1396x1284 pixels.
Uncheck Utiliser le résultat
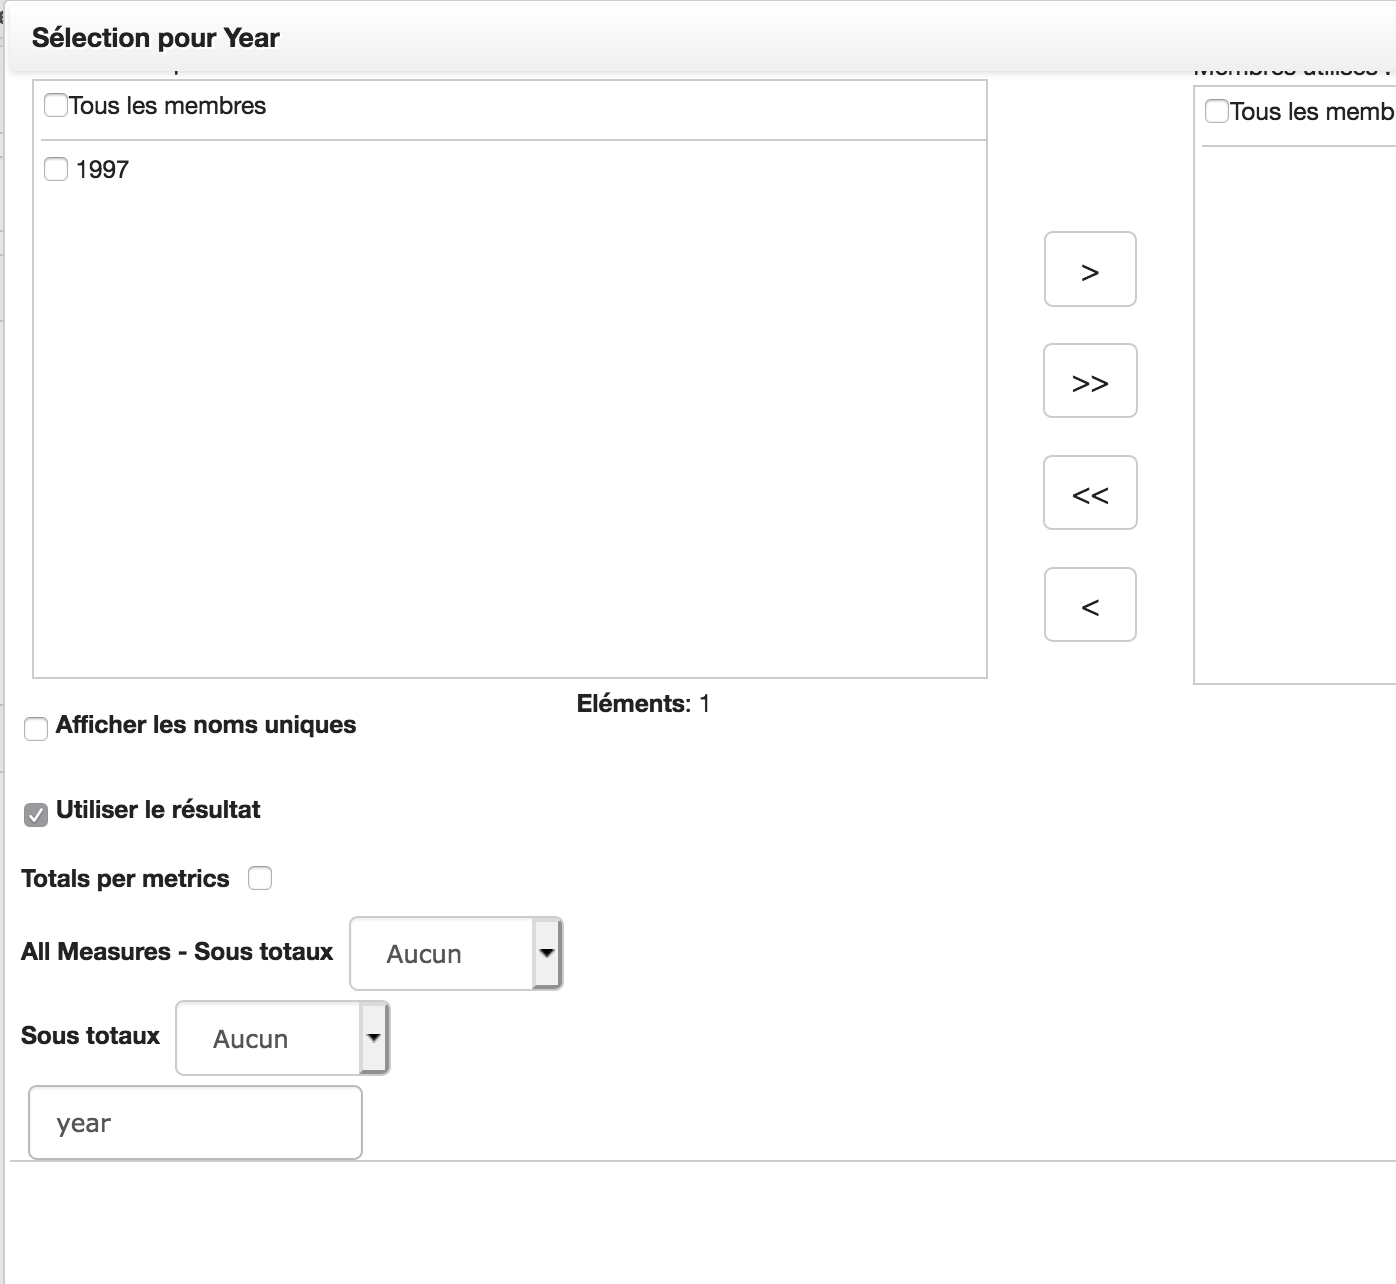click(35, 815)
